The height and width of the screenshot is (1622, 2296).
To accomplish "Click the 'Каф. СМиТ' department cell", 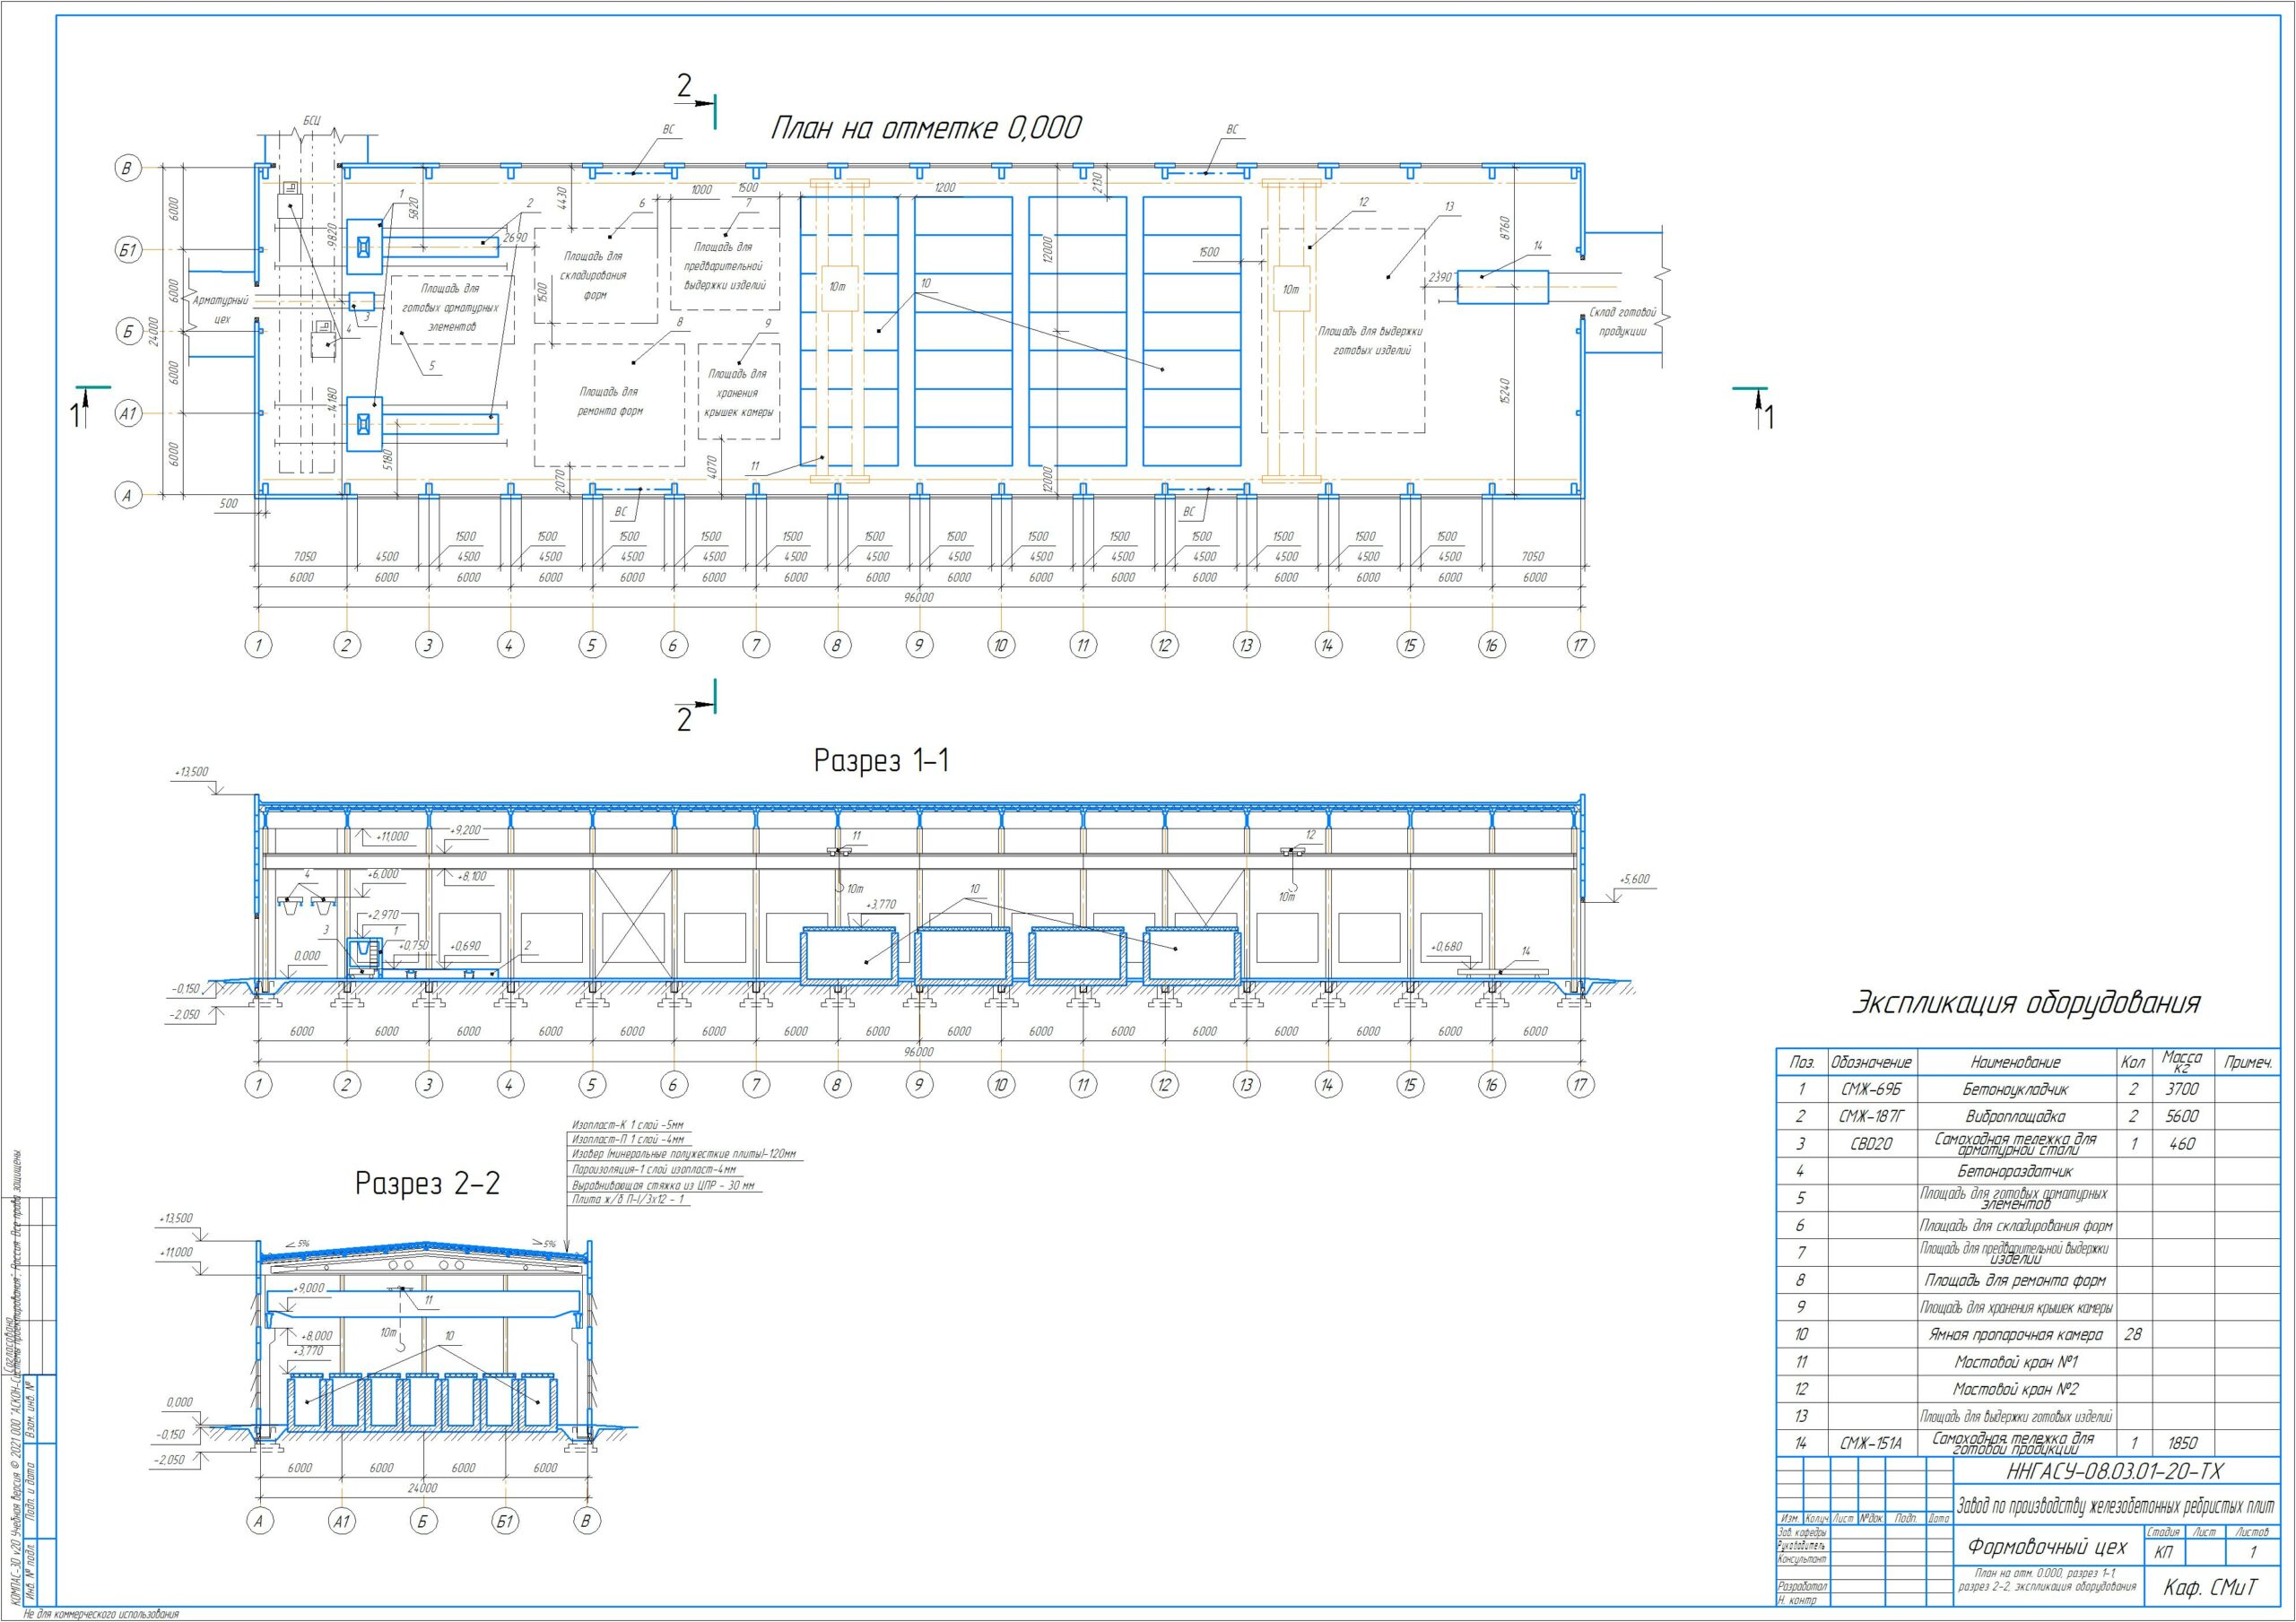I will 2210,1588.
